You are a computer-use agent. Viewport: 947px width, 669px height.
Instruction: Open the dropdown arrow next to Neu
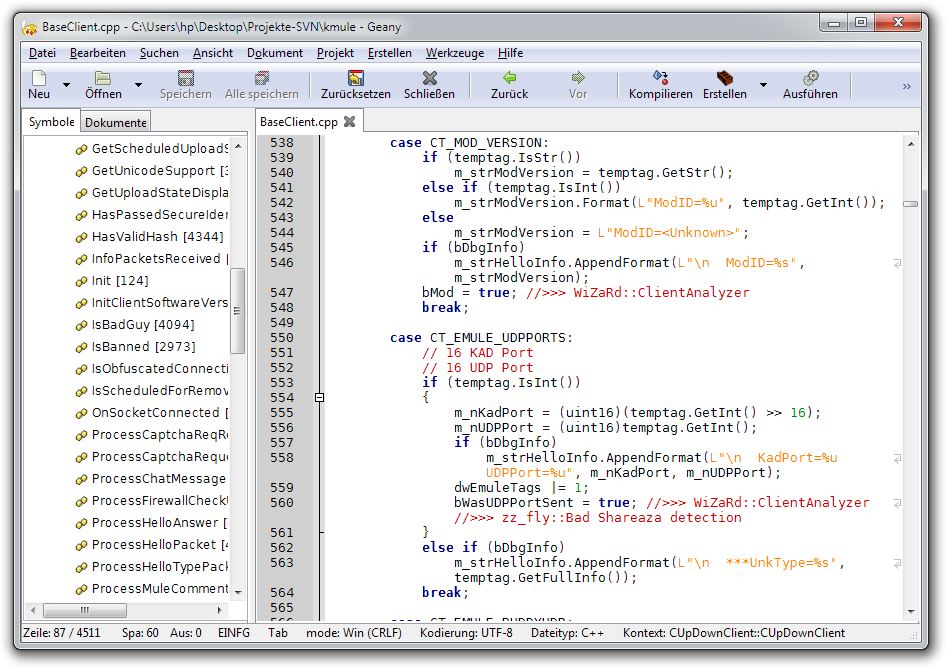point(67,86)
